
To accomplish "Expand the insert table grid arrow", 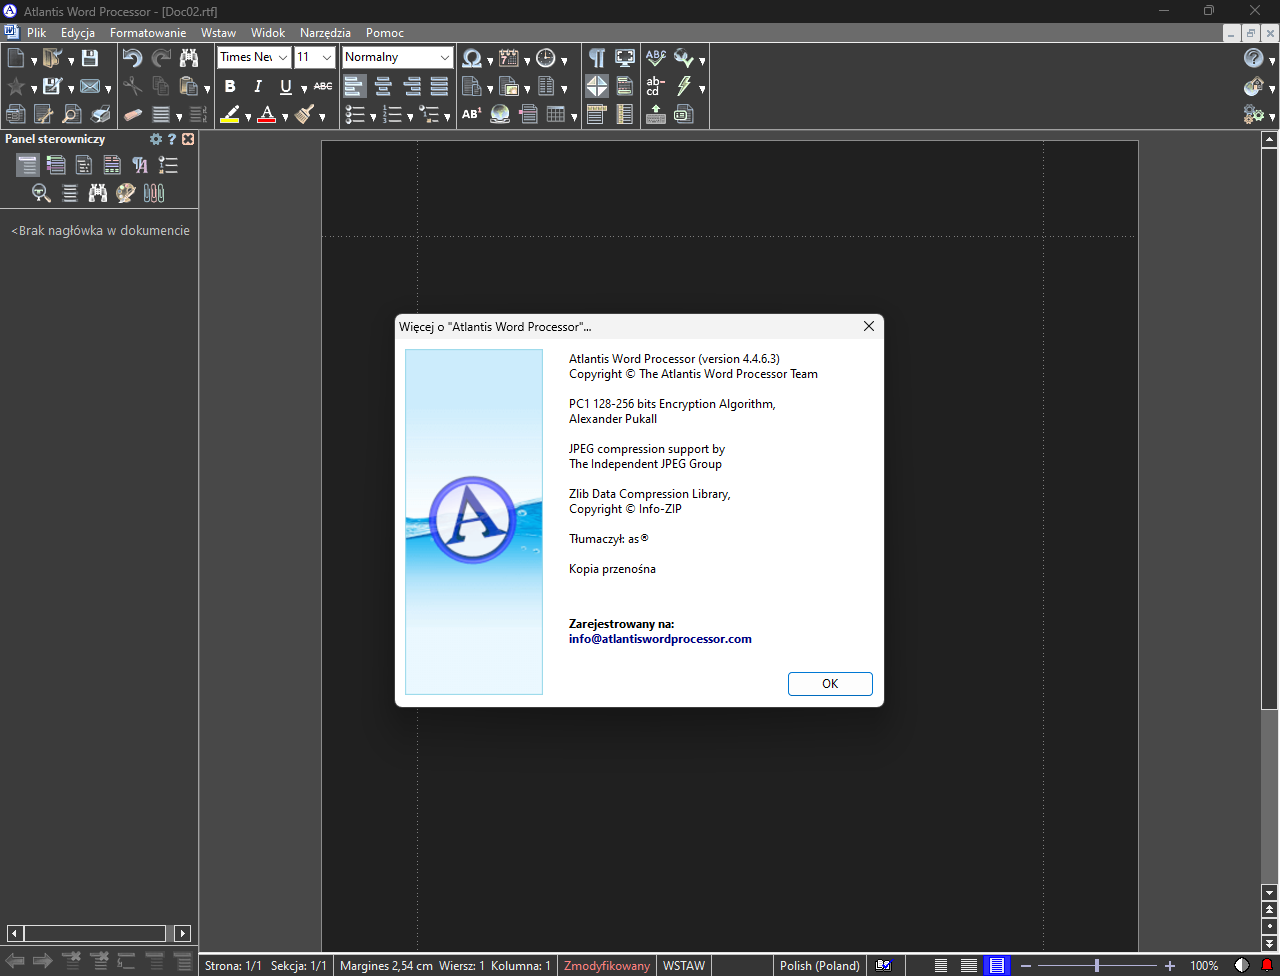I will [x=574, y=116].
